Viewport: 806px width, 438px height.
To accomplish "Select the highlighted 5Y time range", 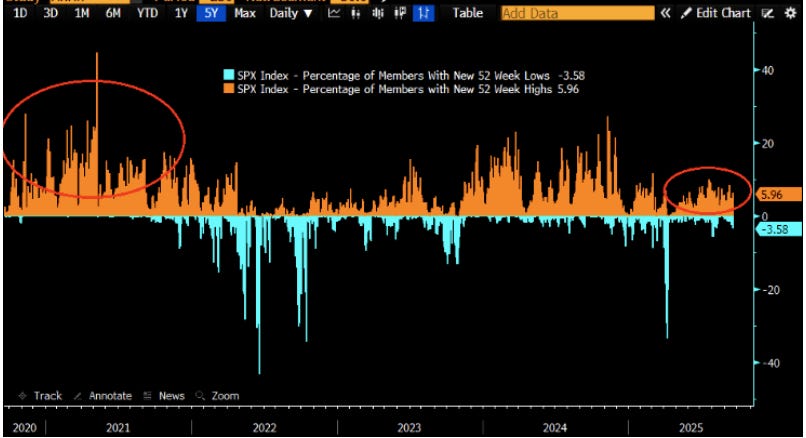I will (211, 13).
